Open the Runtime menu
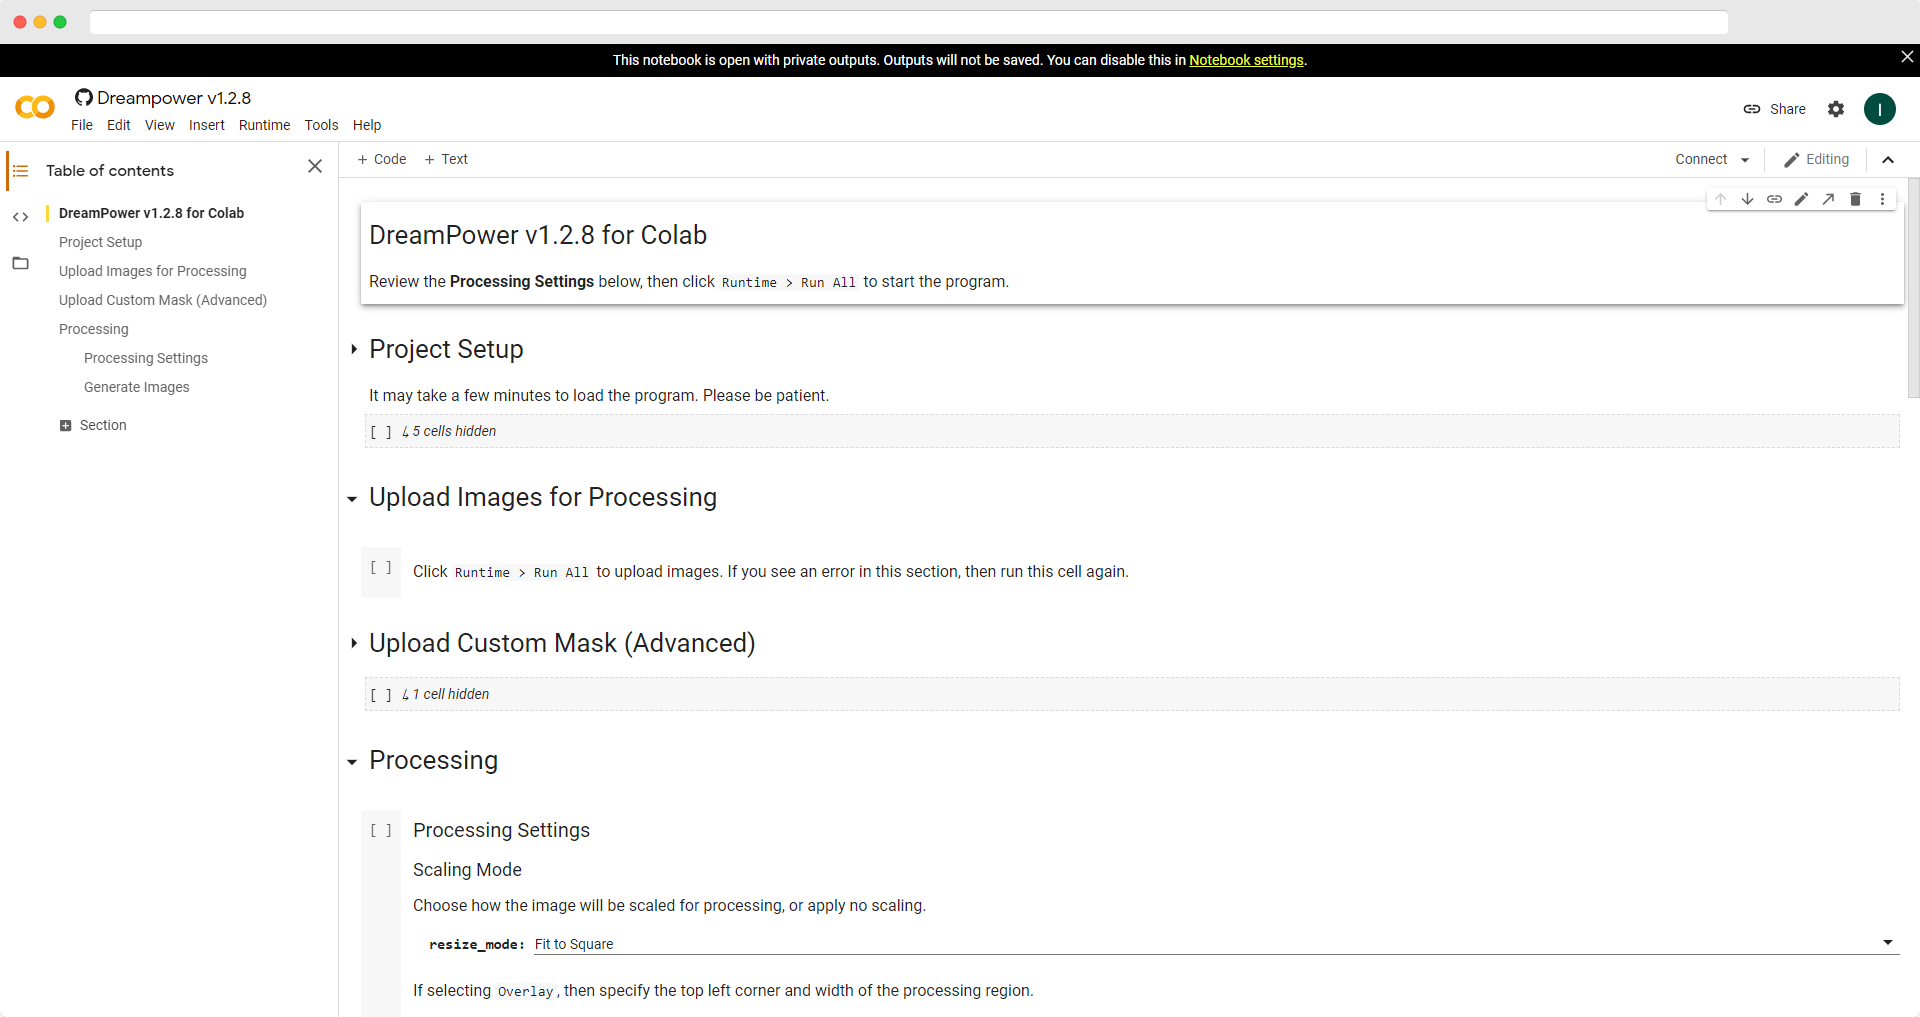 [x=264, y=125]
